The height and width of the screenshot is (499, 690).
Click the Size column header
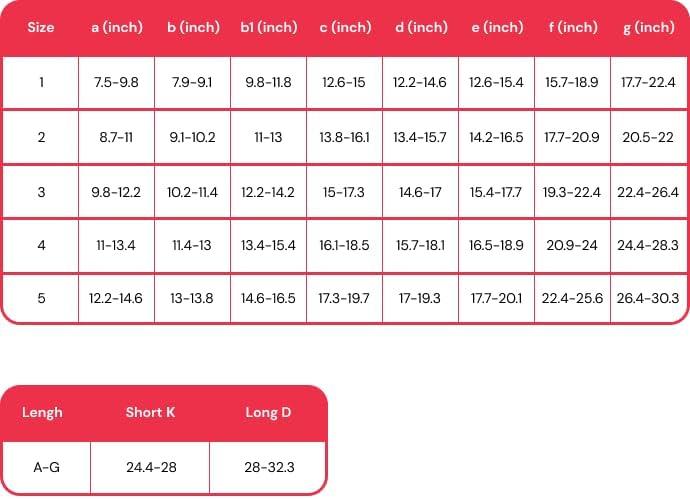(x=41, y=28)
